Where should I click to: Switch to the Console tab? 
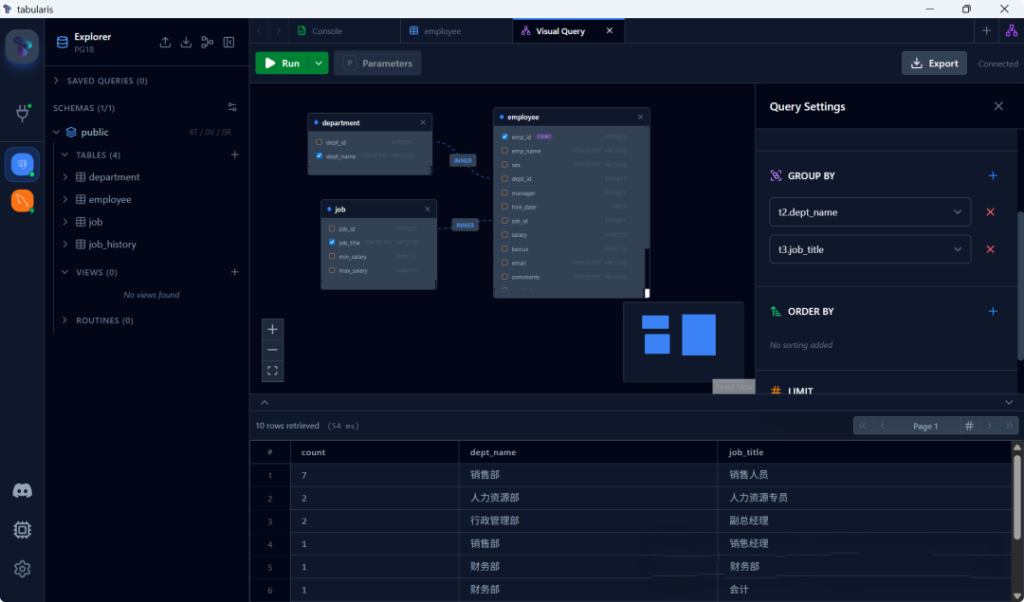point(326,31)
